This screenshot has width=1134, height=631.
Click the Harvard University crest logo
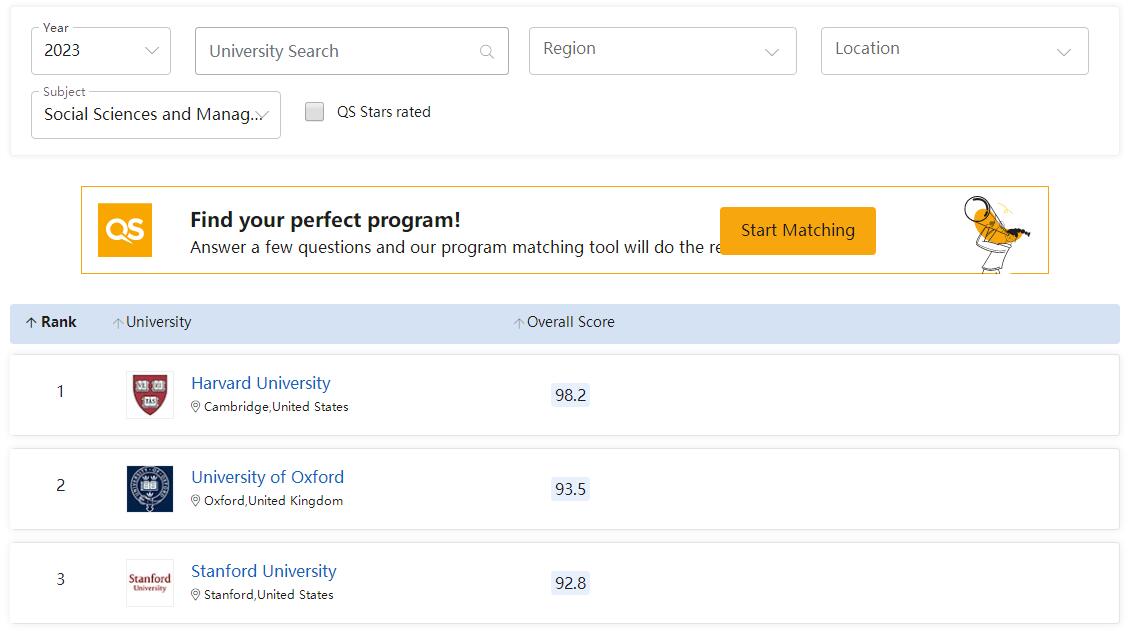[150, 394]
